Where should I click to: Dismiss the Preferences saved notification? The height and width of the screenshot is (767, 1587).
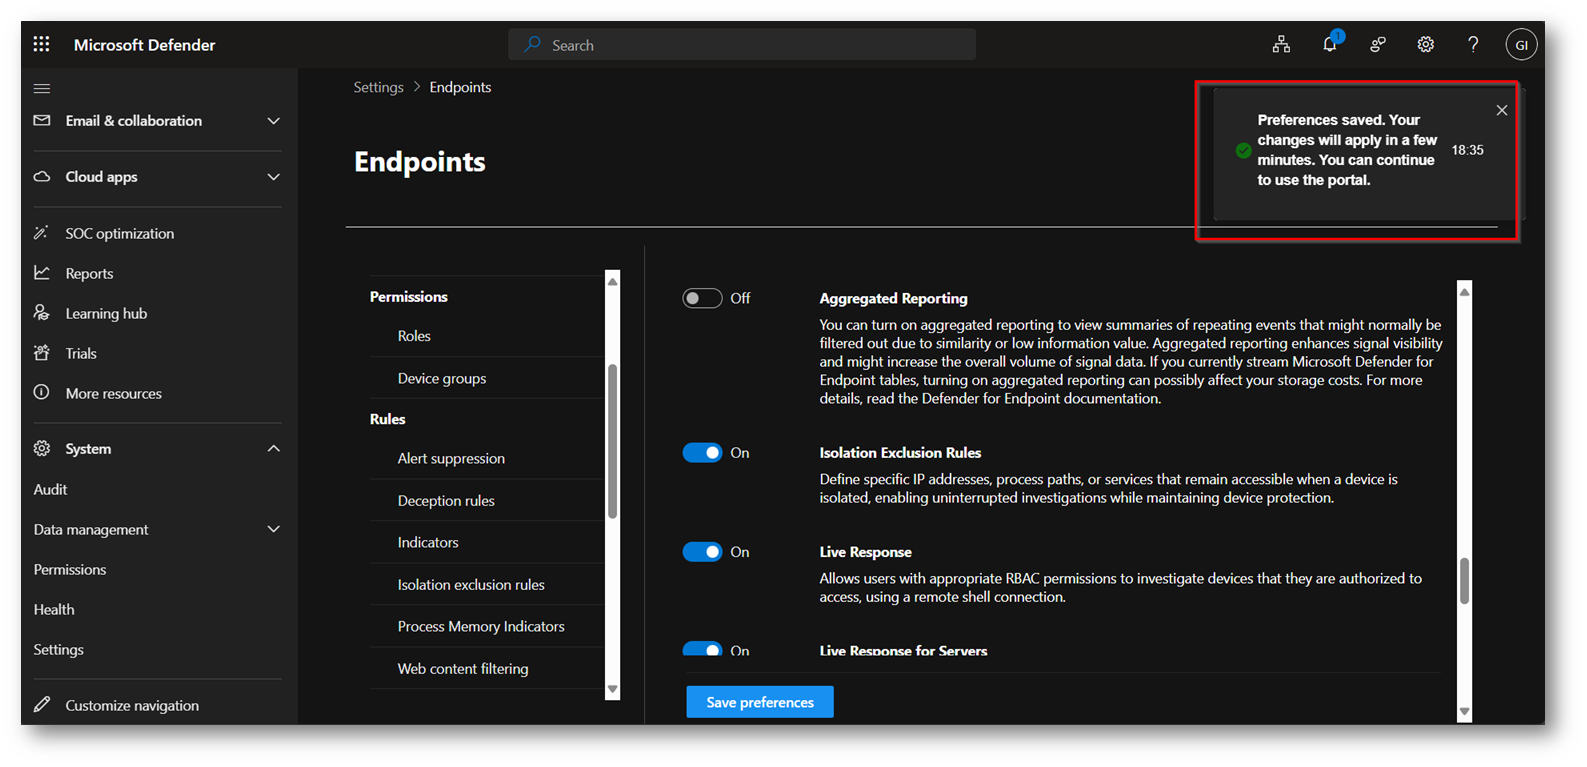(x=1502, y=110)
